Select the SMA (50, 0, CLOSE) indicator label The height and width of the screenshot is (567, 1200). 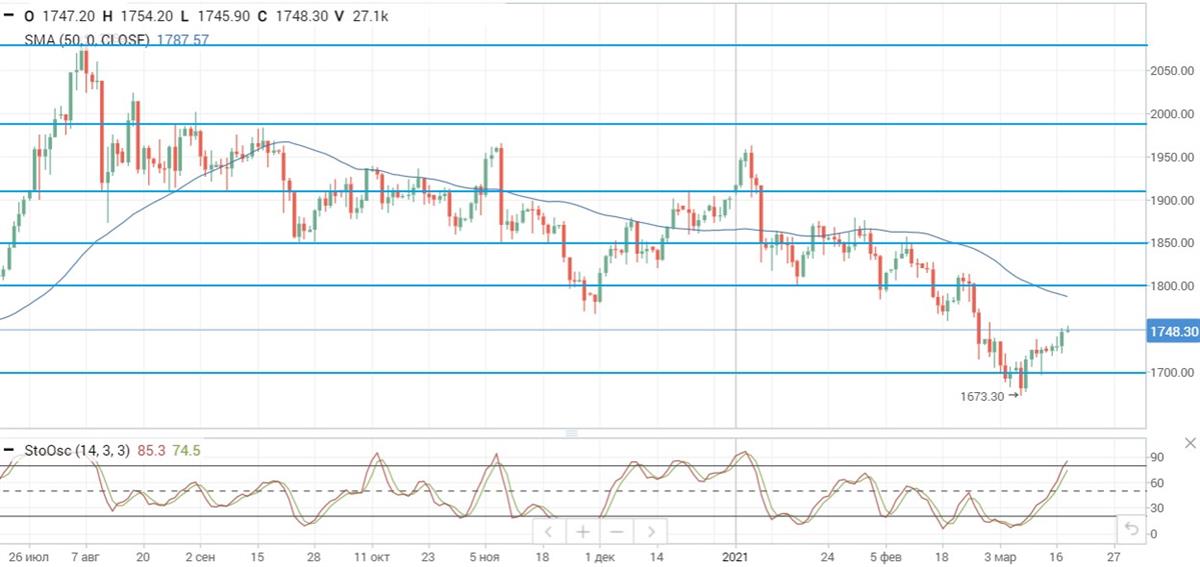click(x=88, y=40)
